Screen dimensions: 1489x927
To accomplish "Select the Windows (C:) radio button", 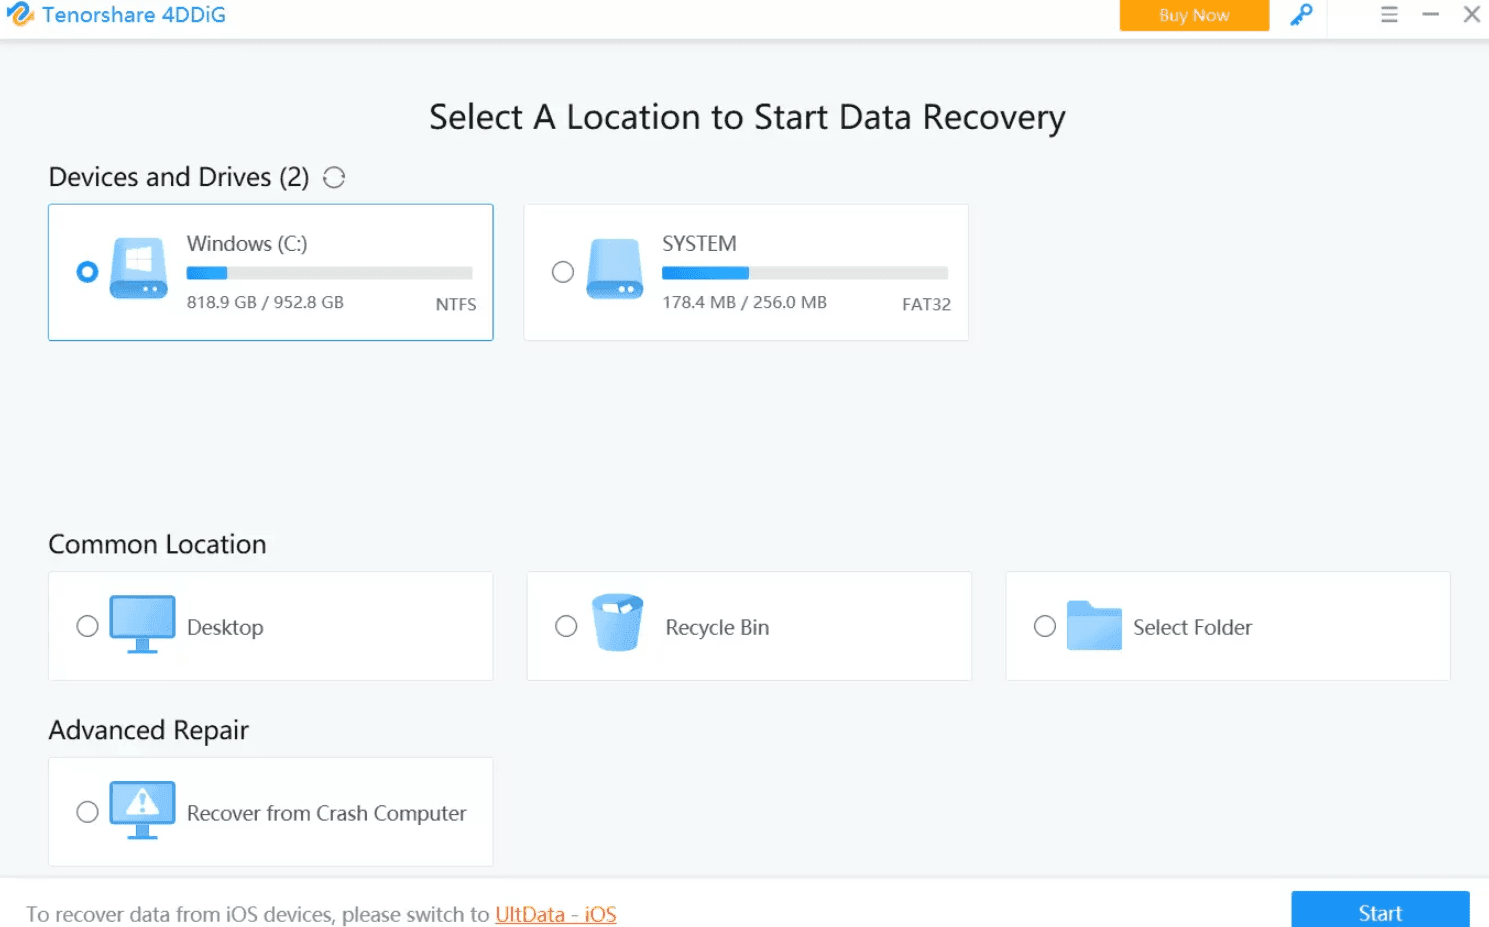I will click(88, 272).
